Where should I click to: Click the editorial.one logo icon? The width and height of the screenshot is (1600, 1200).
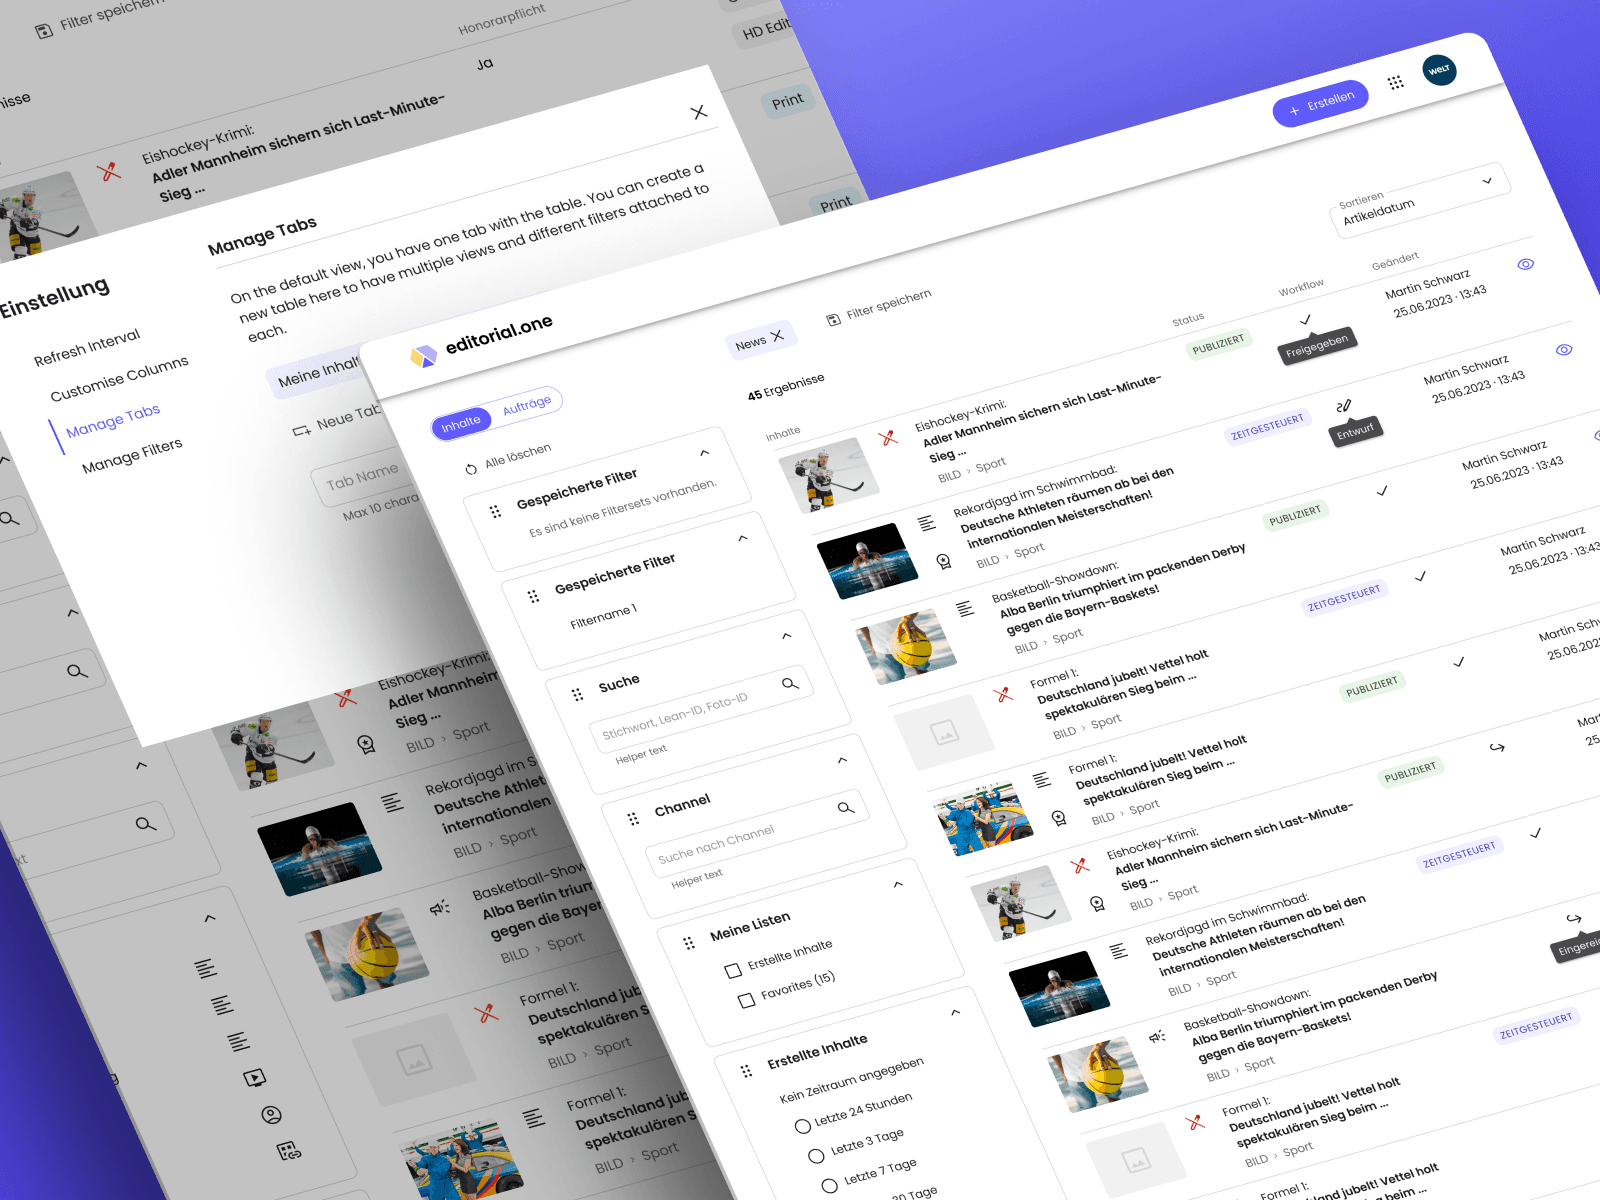[424, 355]
